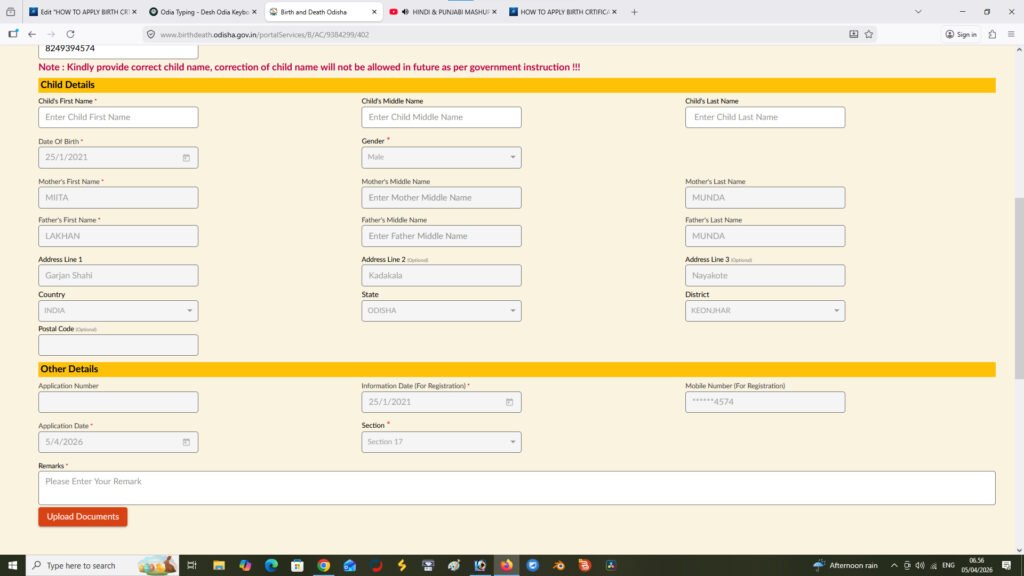Click the Information Date calendar icon
Screen dimensions: 1024x576
[x=509, y=402]
